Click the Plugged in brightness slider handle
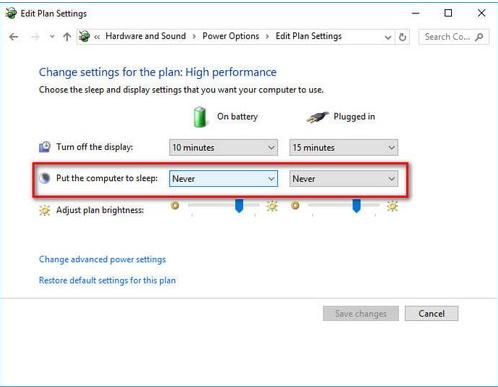 356,206
